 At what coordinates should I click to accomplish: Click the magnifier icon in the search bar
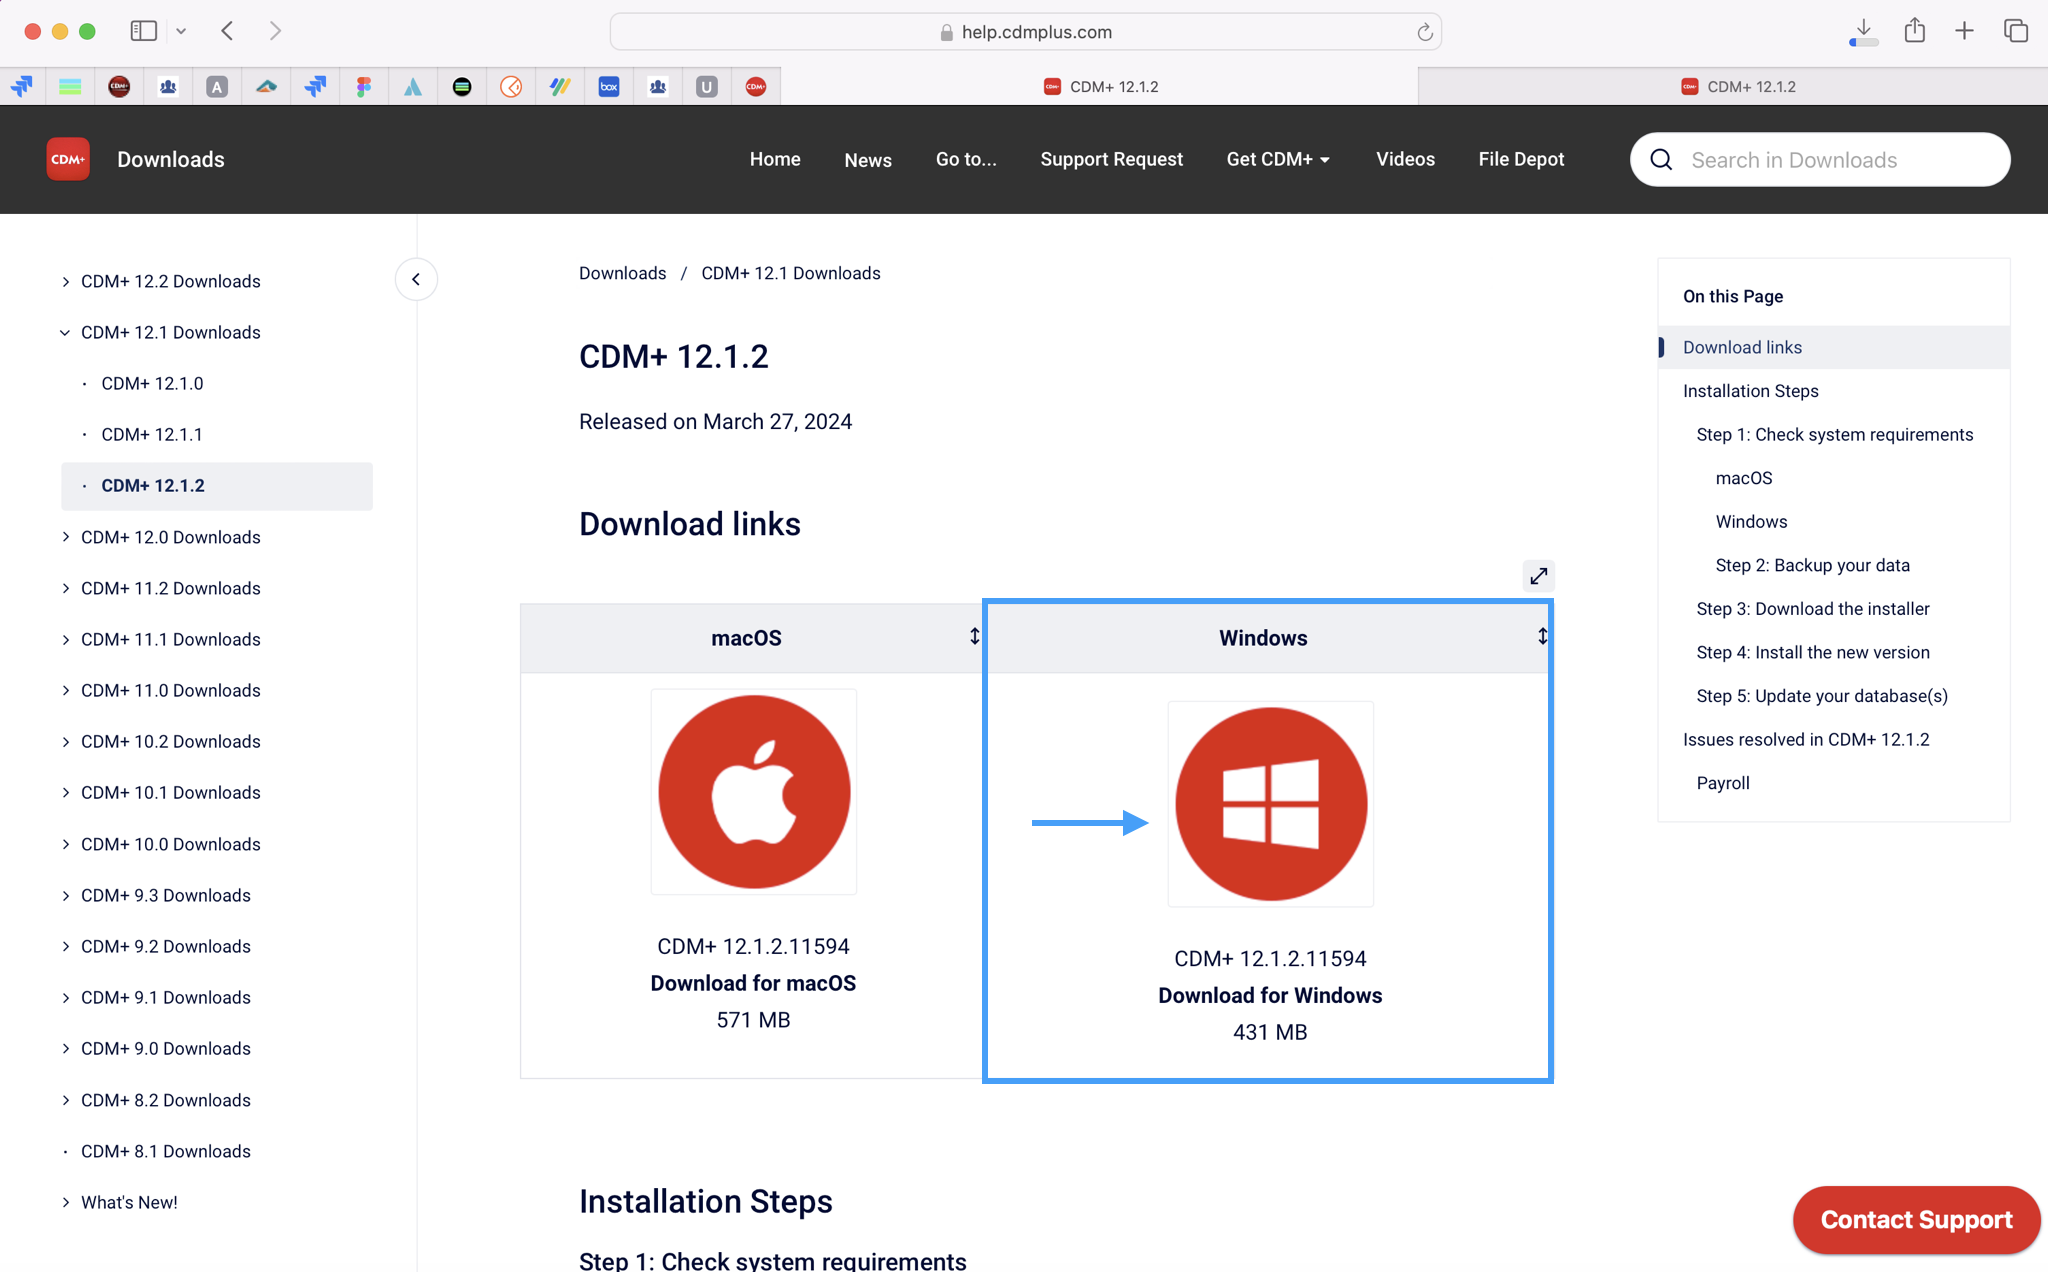pos(1660,159)
